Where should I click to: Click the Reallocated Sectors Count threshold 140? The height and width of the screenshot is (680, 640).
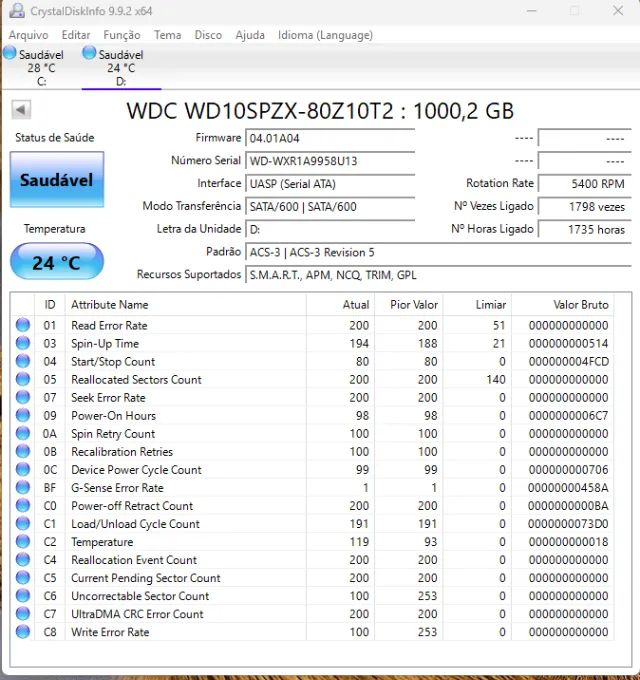(x=496, y=379)
